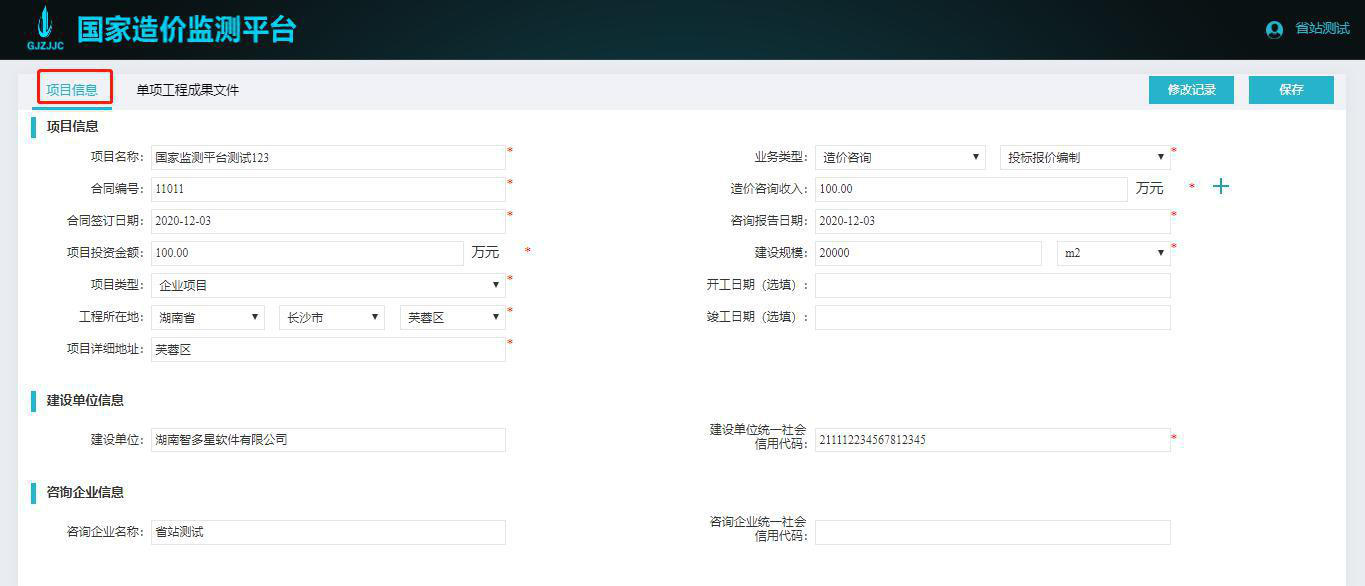Viewport: 1365px width, 586px height.
Task: Click the user avatar beside 省站测试
Action: tap(1273, 29)
